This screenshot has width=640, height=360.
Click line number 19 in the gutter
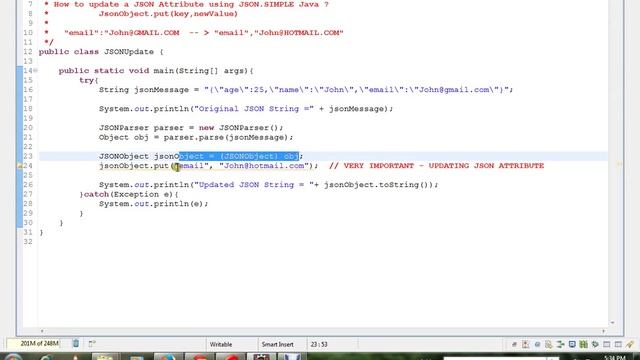[28, 118]
